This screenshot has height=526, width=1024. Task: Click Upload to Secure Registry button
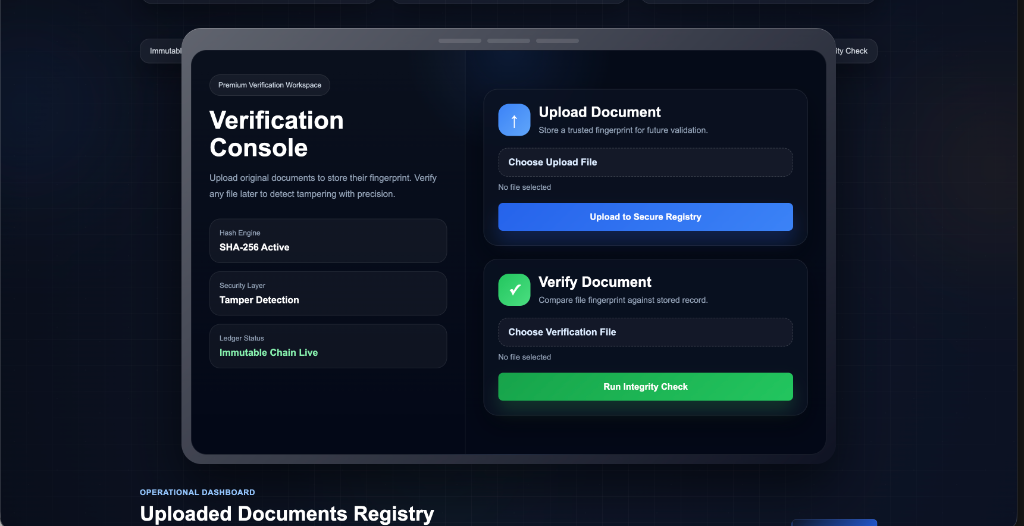(645, 217)
